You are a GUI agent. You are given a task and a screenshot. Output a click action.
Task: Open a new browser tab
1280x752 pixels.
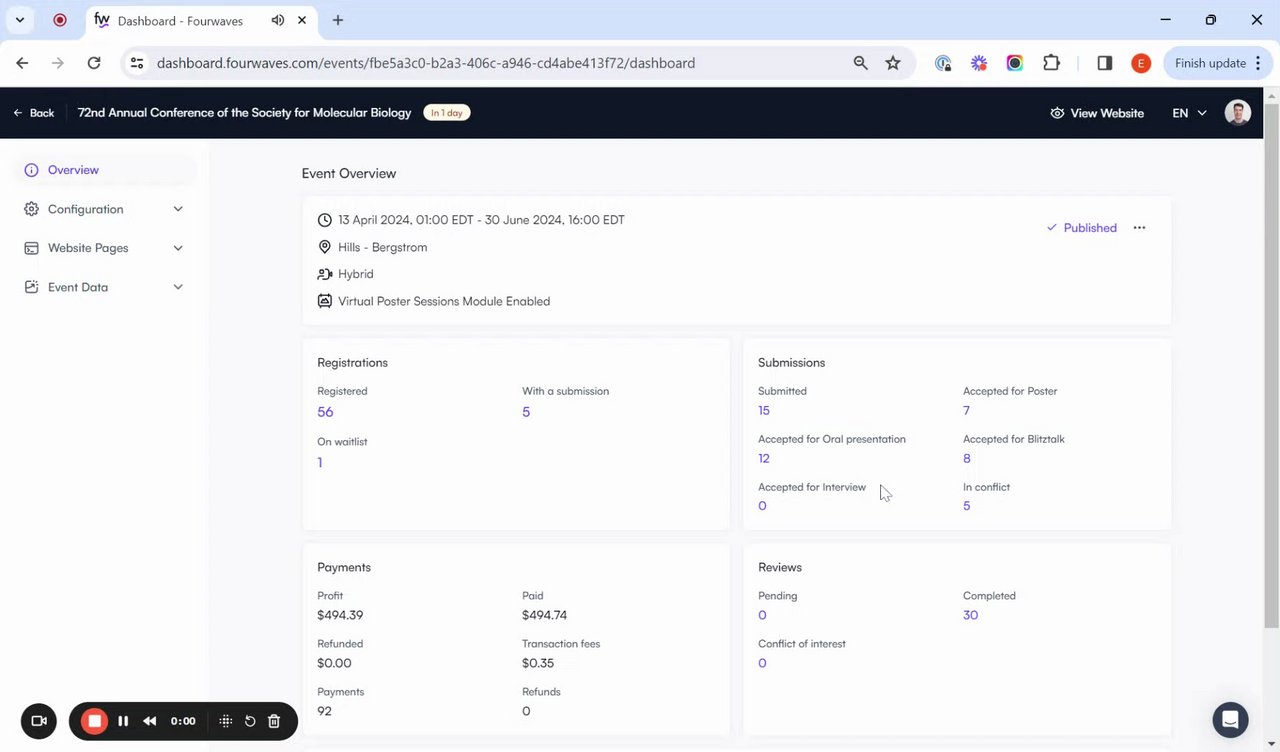[338, 20]
